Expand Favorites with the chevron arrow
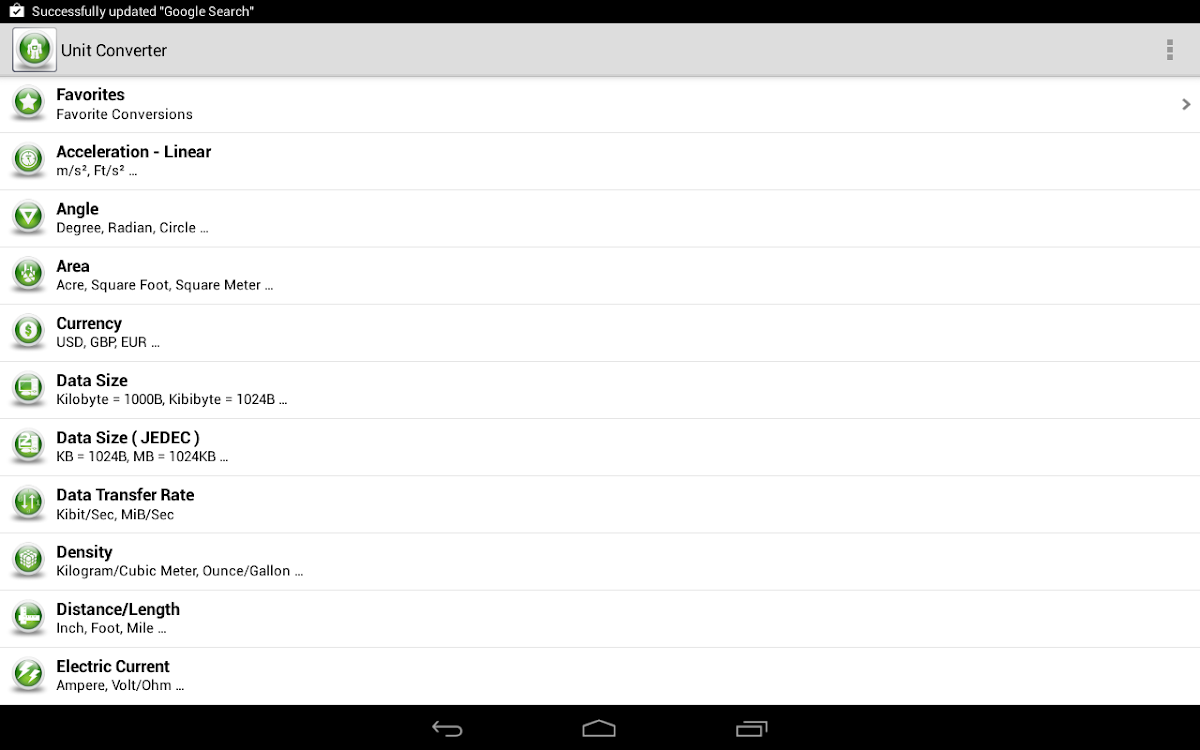This screenshot has width=1200, height=750. [x=1186, y=104]
